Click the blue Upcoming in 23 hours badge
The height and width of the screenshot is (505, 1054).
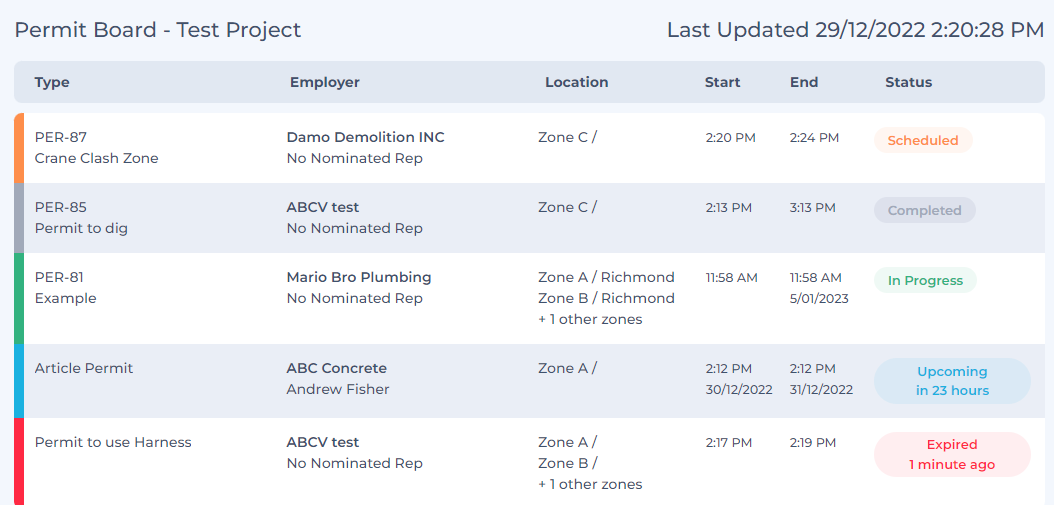pyautogui.click(x=952, y=381)
